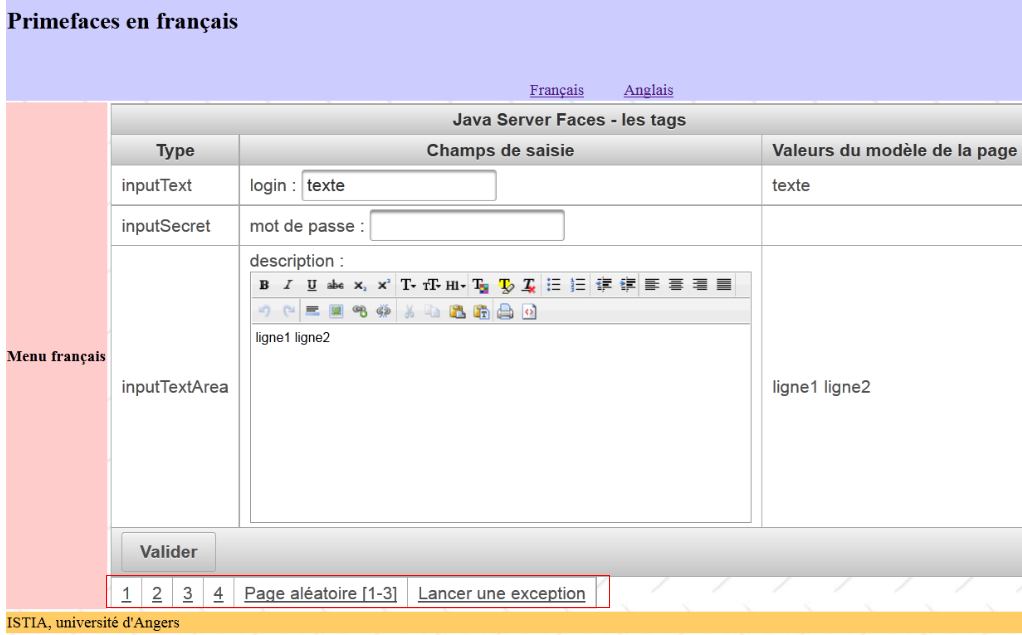Viewport: 1022px width, 635px height.
Task: Show source code view in editor
Action: tap(529, 312)
